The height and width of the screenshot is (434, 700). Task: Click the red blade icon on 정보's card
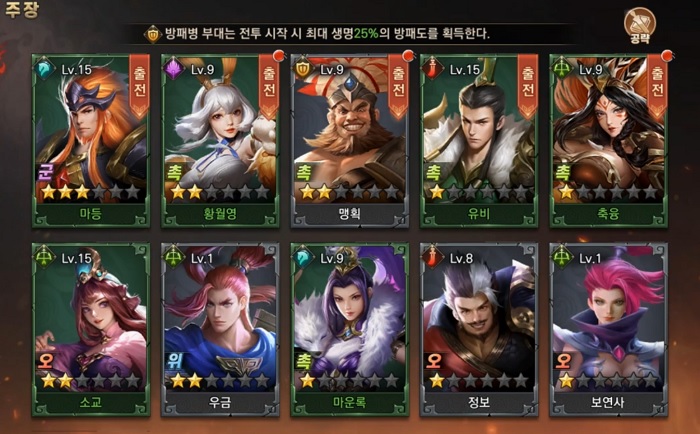(x=433, y=258)
